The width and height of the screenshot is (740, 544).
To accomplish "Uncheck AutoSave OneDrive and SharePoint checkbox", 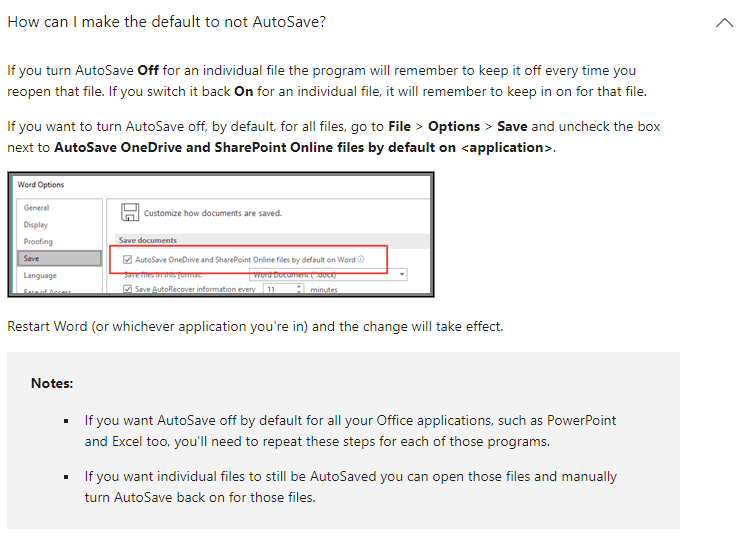I will click(127, 259).
